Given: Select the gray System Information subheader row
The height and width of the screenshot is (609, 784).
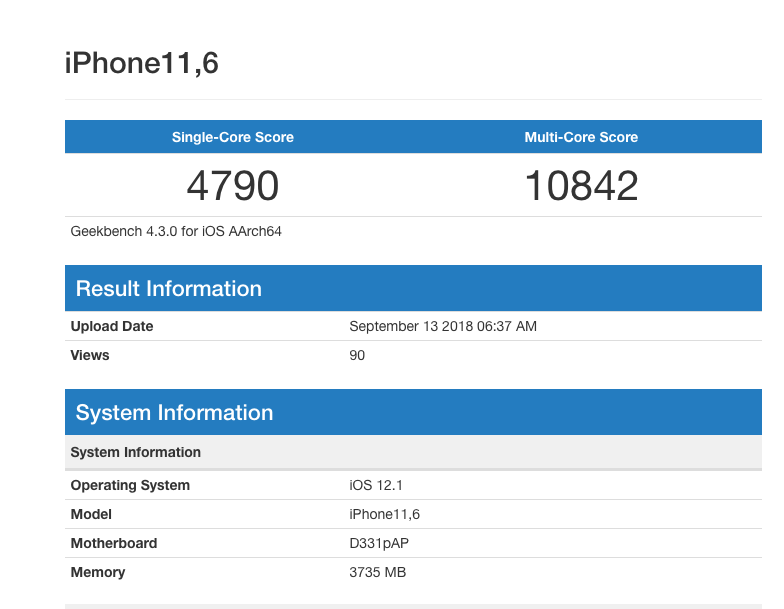Looking at the screenshot, I should point(414,452).
